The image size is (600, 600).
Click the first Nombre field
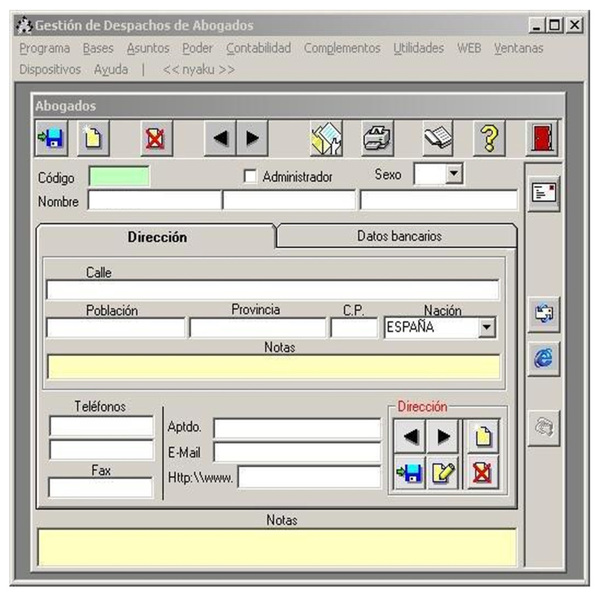(x=154, y=200)
